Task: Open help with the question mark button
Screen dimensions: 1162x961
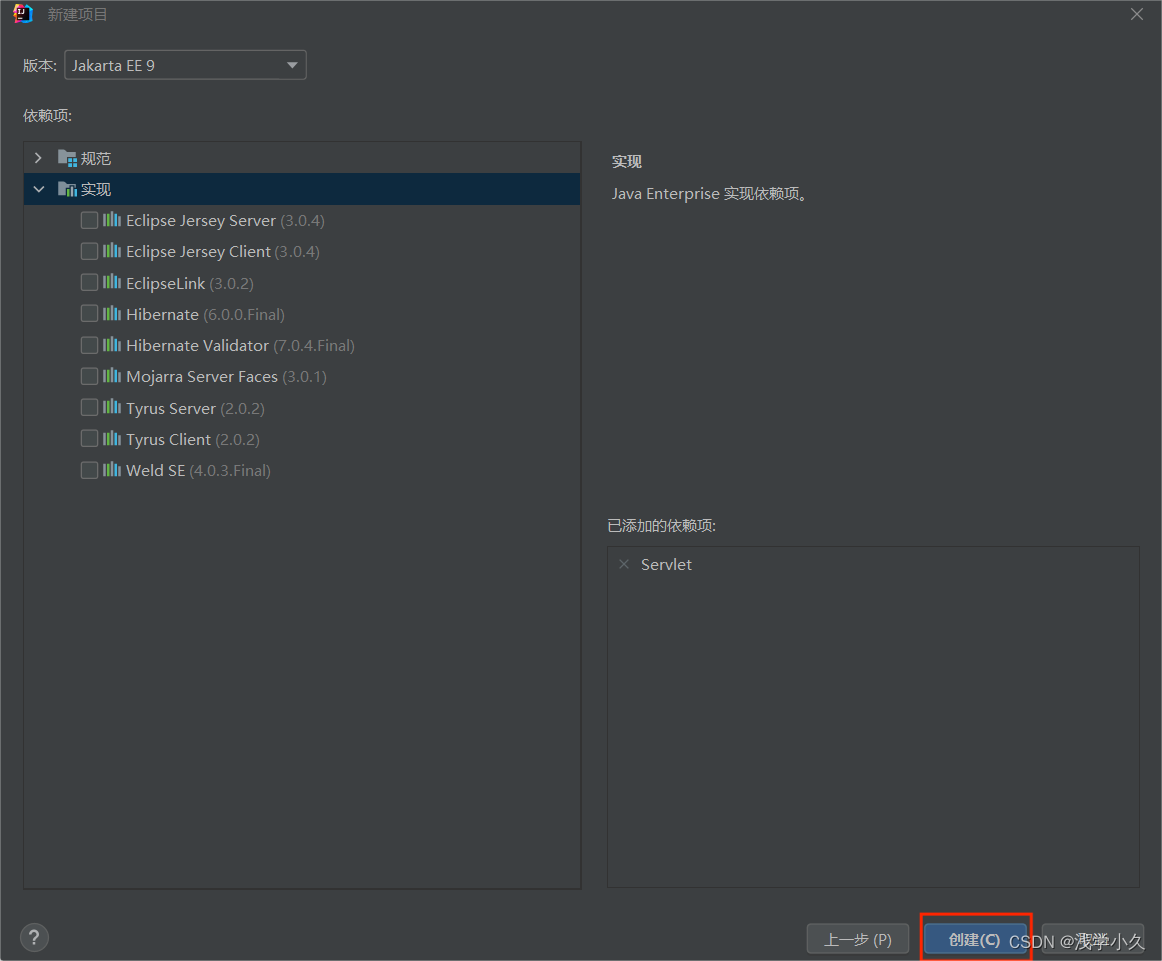Action: [x=34, y=937]
